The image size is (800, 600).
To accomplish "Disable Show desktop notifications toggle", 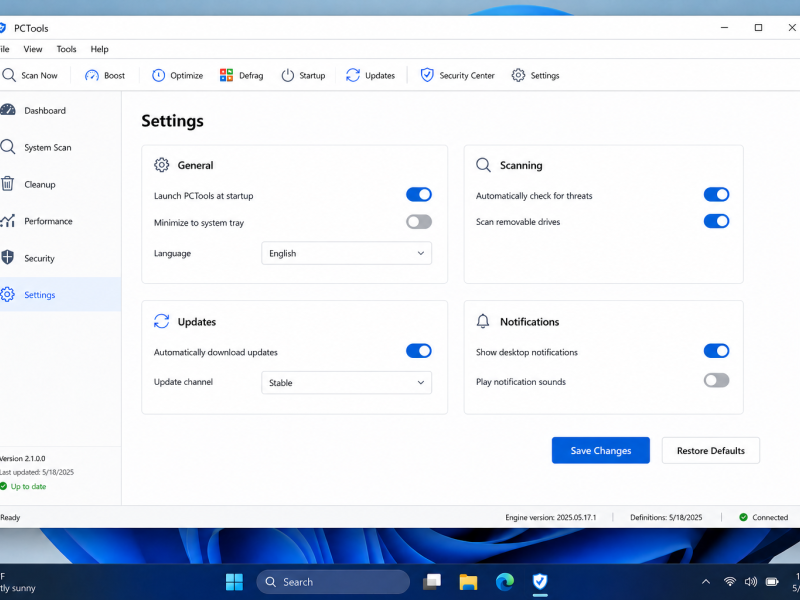I will (x=716, y=351).
